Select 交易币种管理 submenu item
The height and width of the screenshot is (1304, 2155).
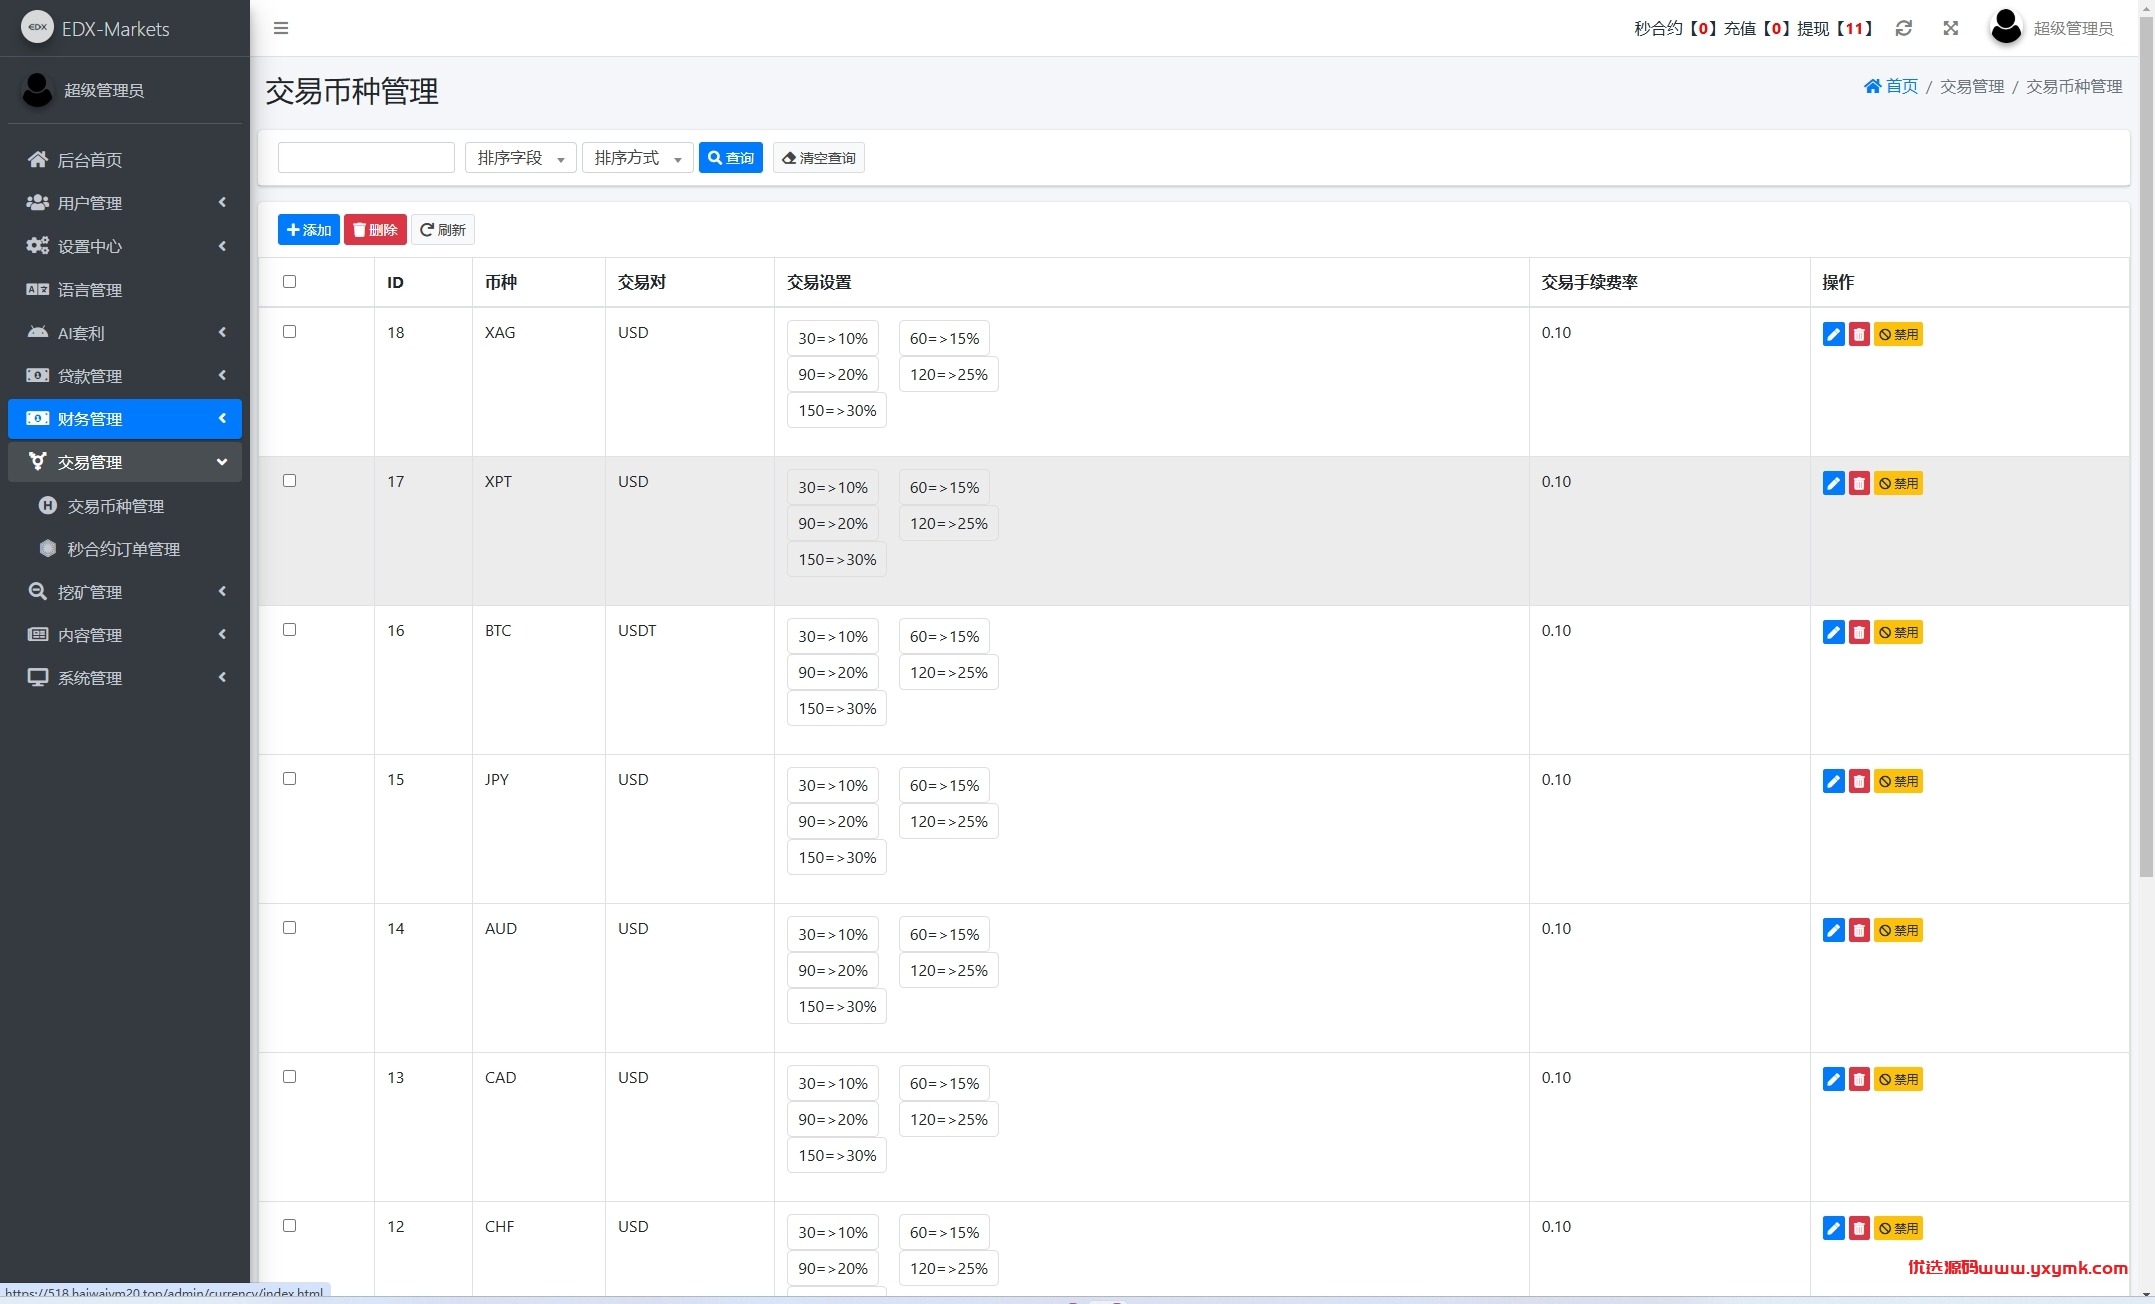coord(125,506)
